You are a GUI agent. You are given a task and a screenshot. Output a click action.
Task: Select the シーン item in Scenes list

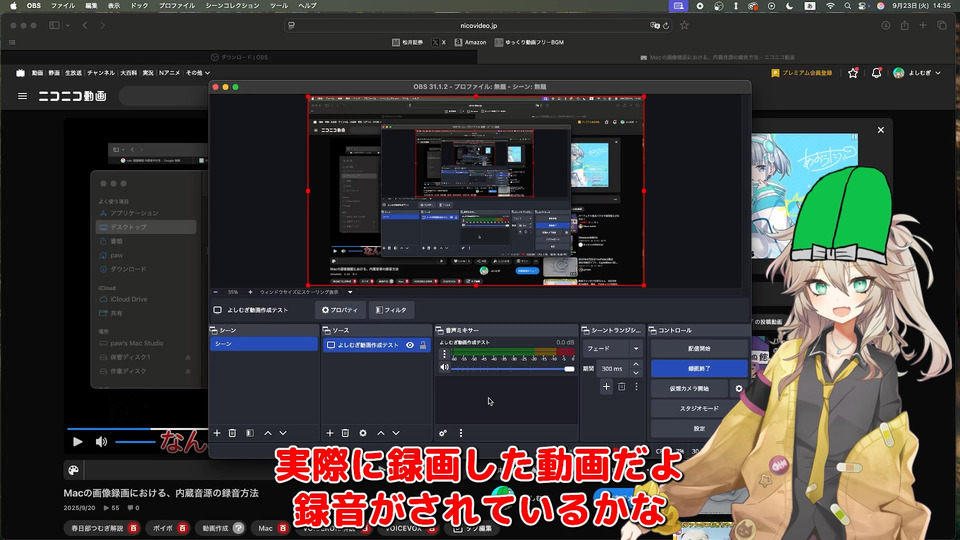[x=264, y=344]
